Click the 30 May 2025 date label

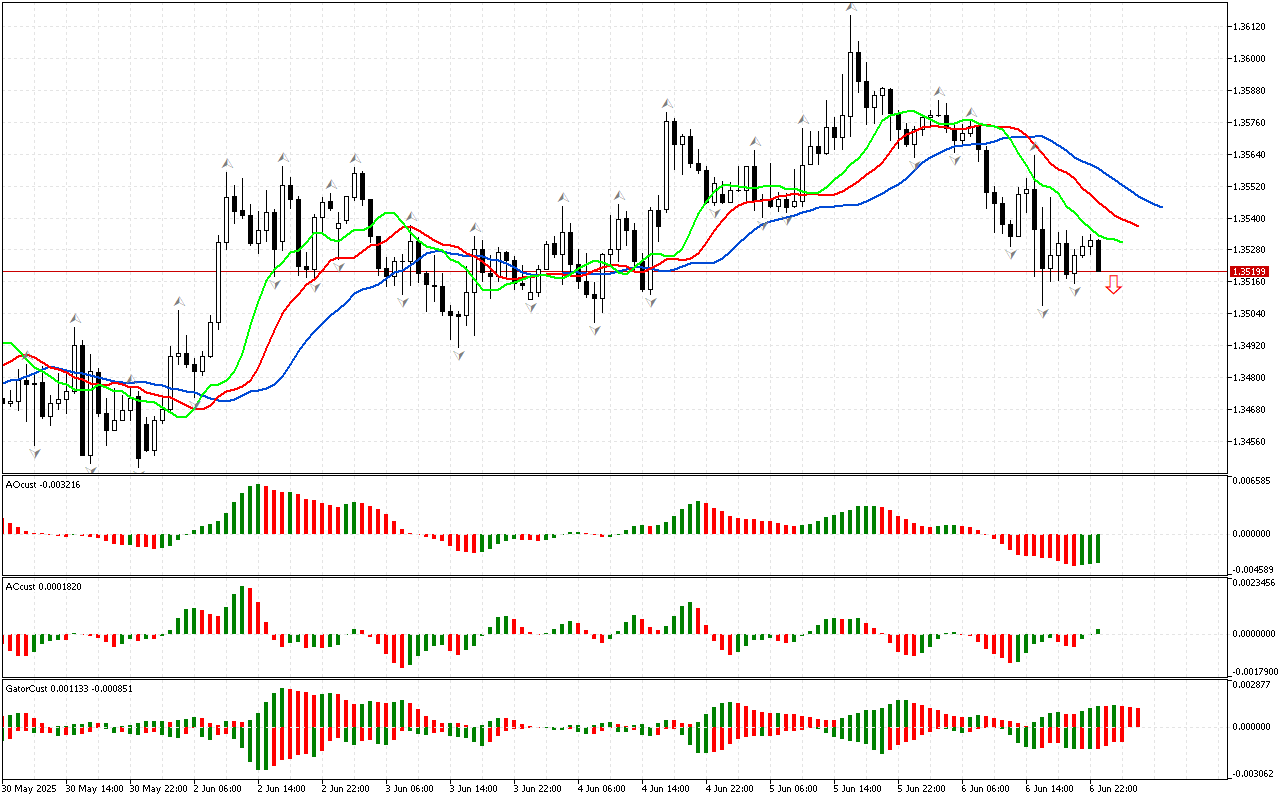pyautogui.click(x=31, y=788)
